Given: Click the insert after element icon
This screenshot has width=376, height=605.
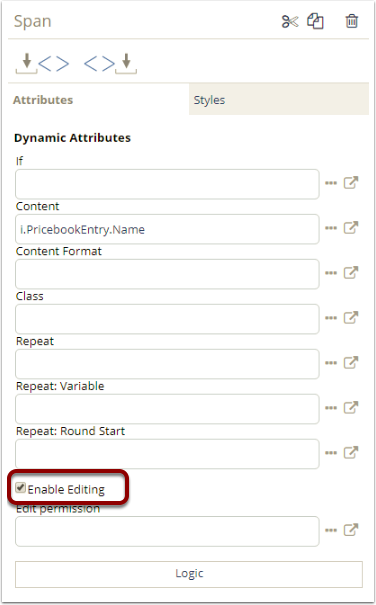Looking at the screenshot, I should tap(110, 63).
